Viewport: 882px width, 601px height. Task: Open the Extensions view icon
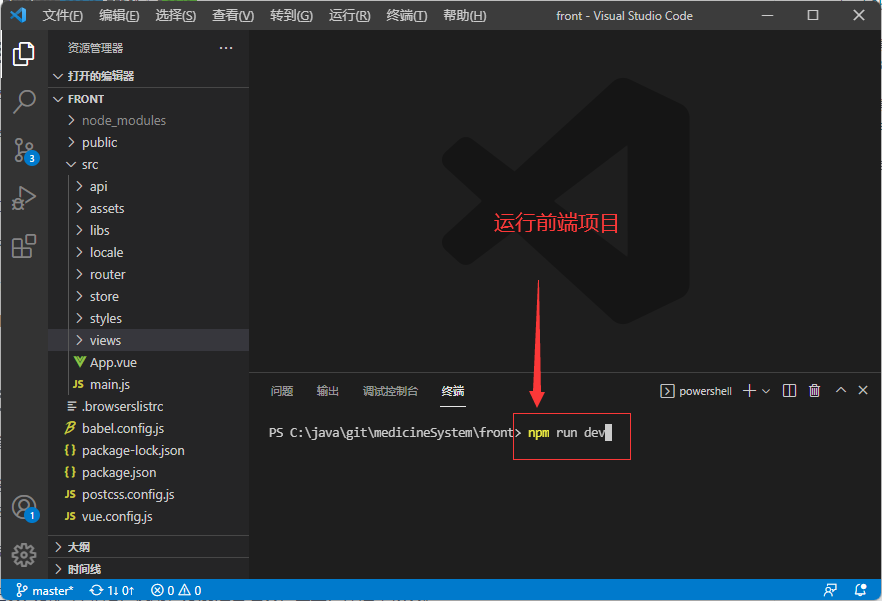tap(24, 246)
